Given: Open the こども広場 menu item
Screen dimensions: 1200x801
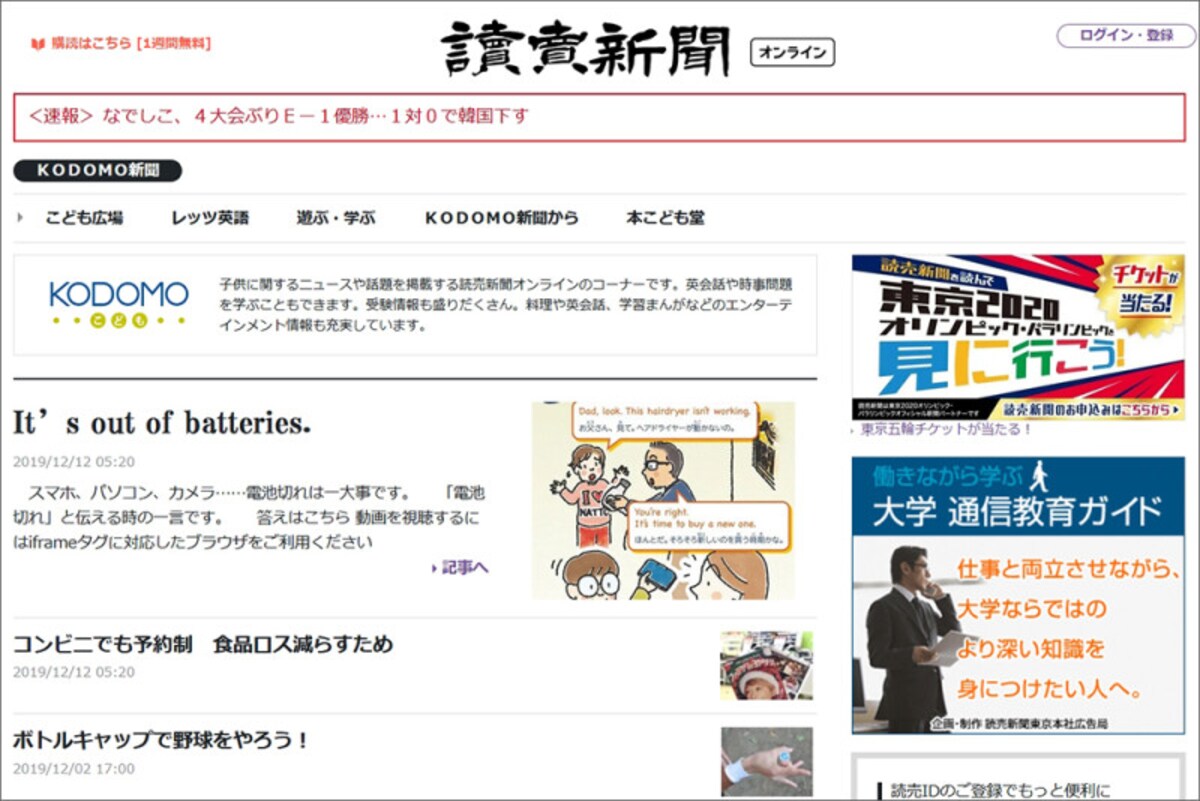Looking at the screenshot, I should 84,217.
